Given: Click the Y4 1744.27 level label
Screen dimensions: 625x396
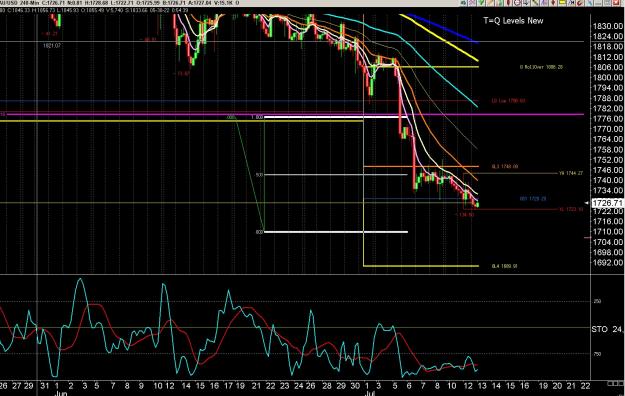Looking at the screenshot, I should coord(571,173).
